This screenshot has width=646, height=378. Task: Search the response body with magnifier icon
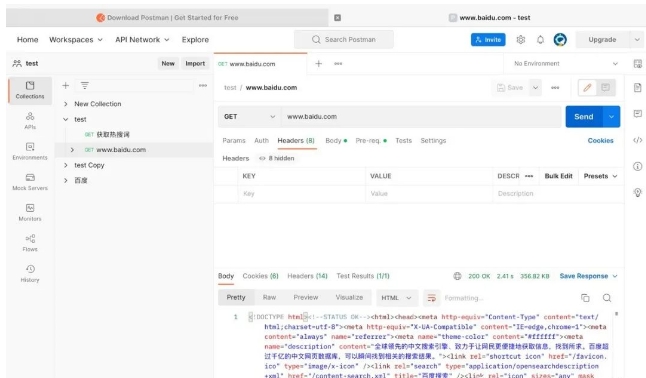point(607,298)
